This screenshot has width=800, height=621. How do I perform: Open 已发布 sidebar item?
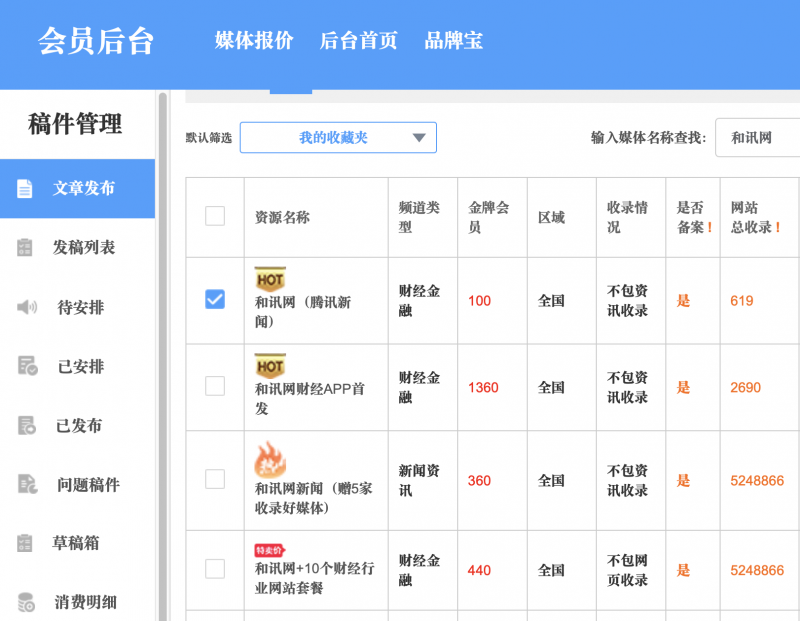[78, 425]
